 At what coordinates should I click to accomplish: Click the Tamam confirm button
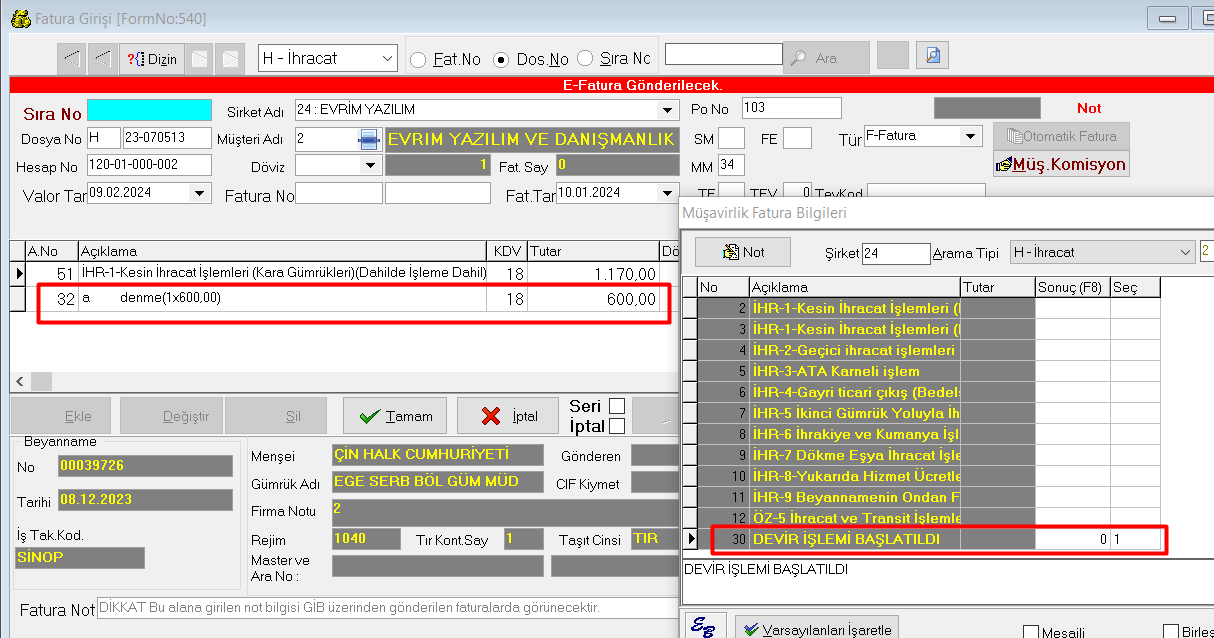pyautogui.click(x=395, y=416)
